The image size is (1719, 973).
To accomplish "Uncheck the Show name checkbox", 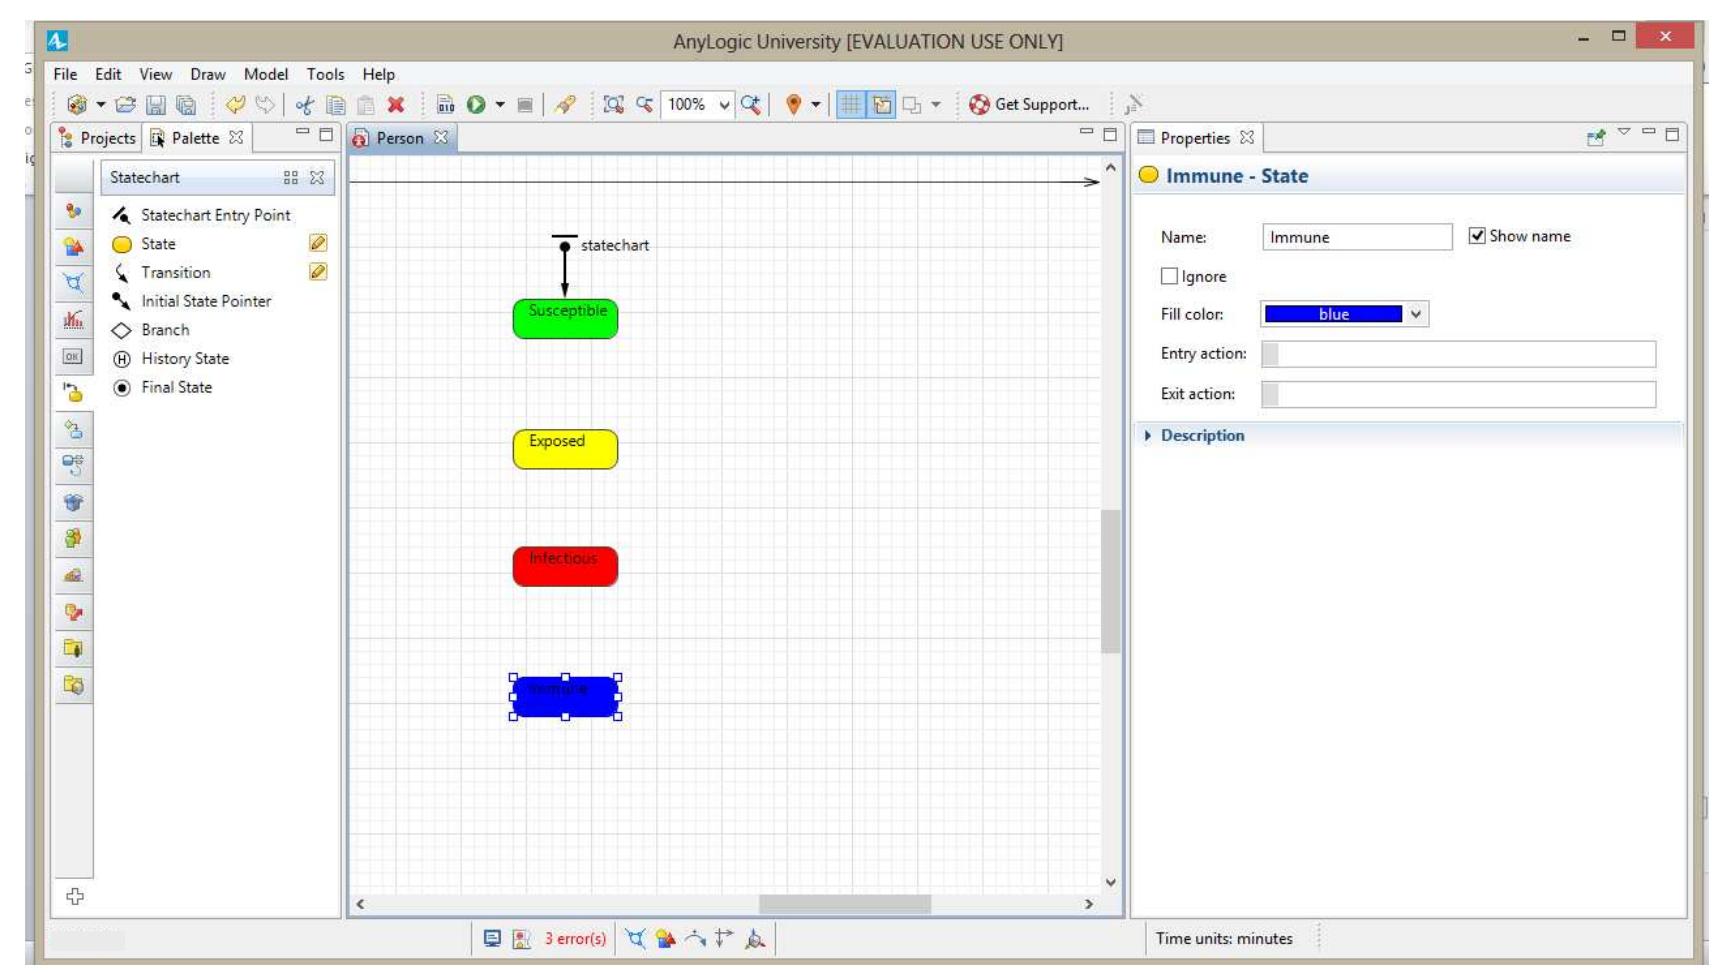I will click(1477, 236).
